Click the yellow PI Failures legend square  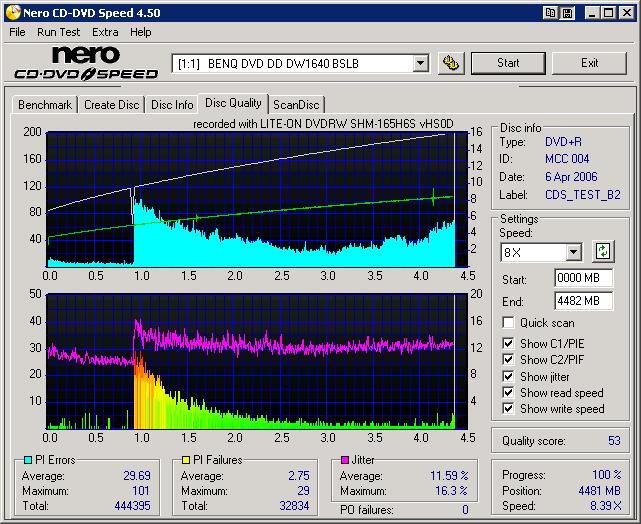click(x=186, y=461)
